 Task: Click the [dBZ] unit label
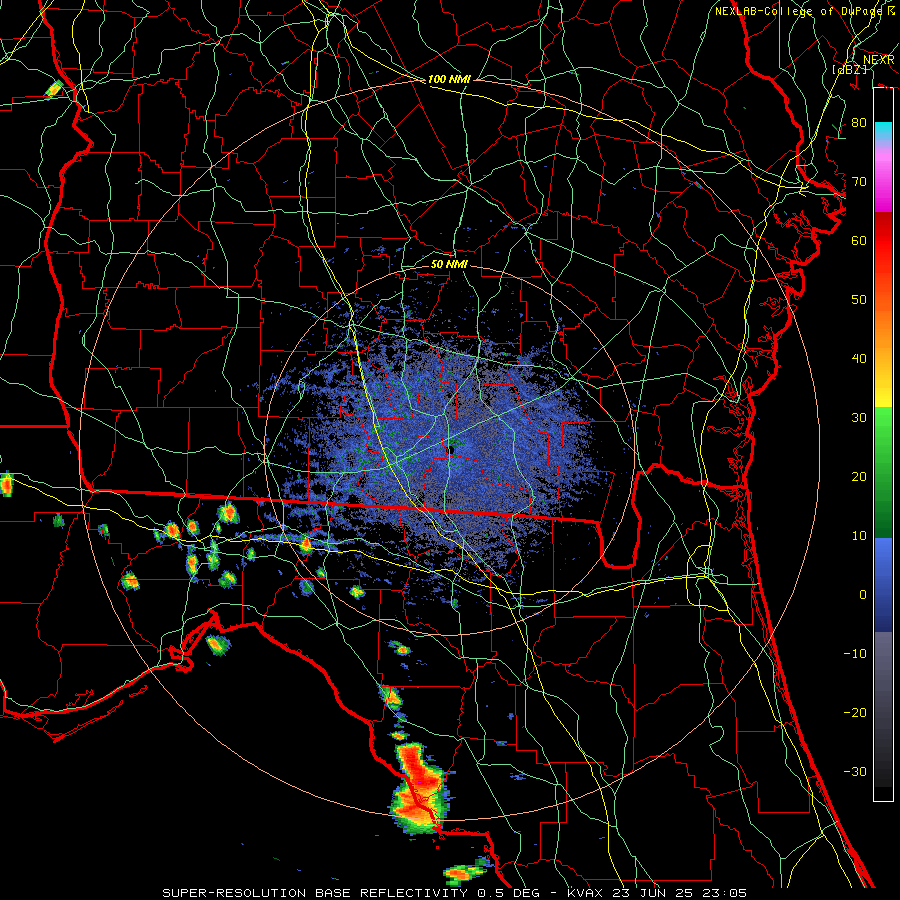point(850,69)
